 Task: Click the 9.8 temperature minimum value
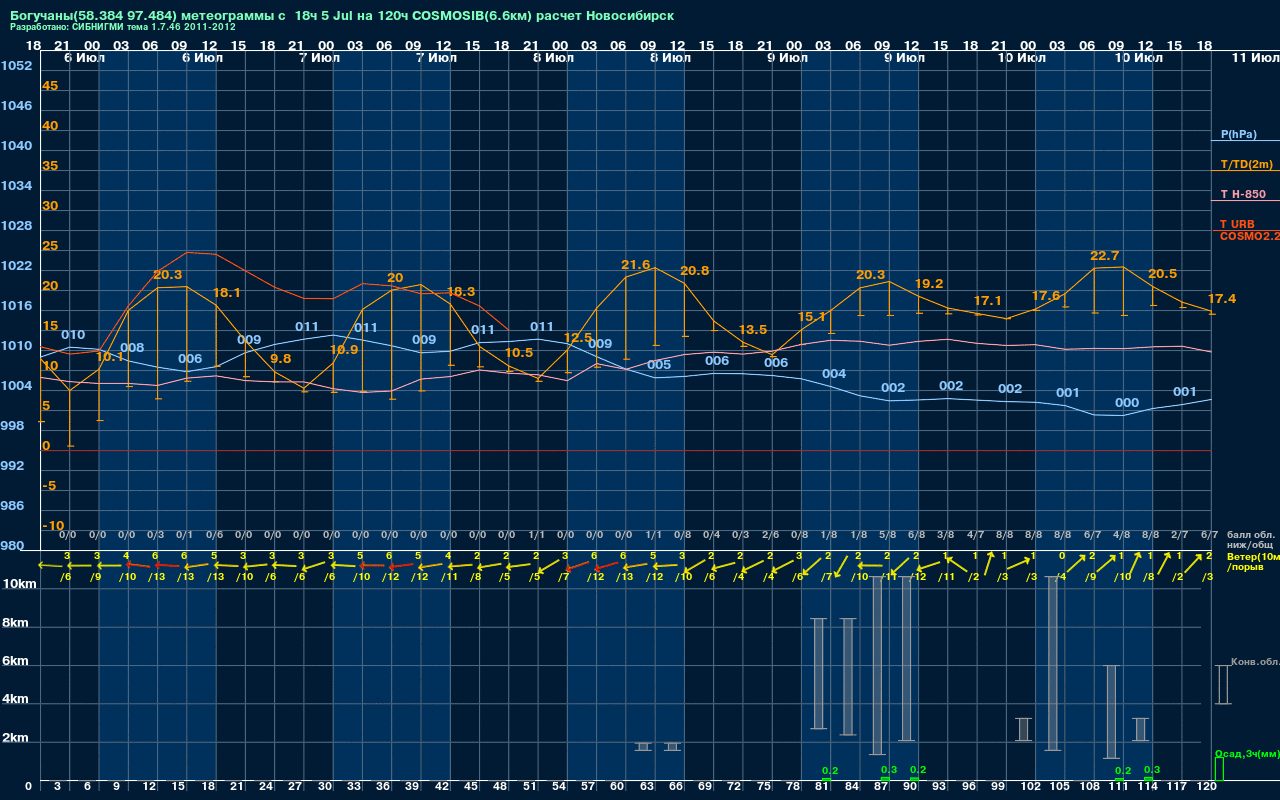coord(281,358)
